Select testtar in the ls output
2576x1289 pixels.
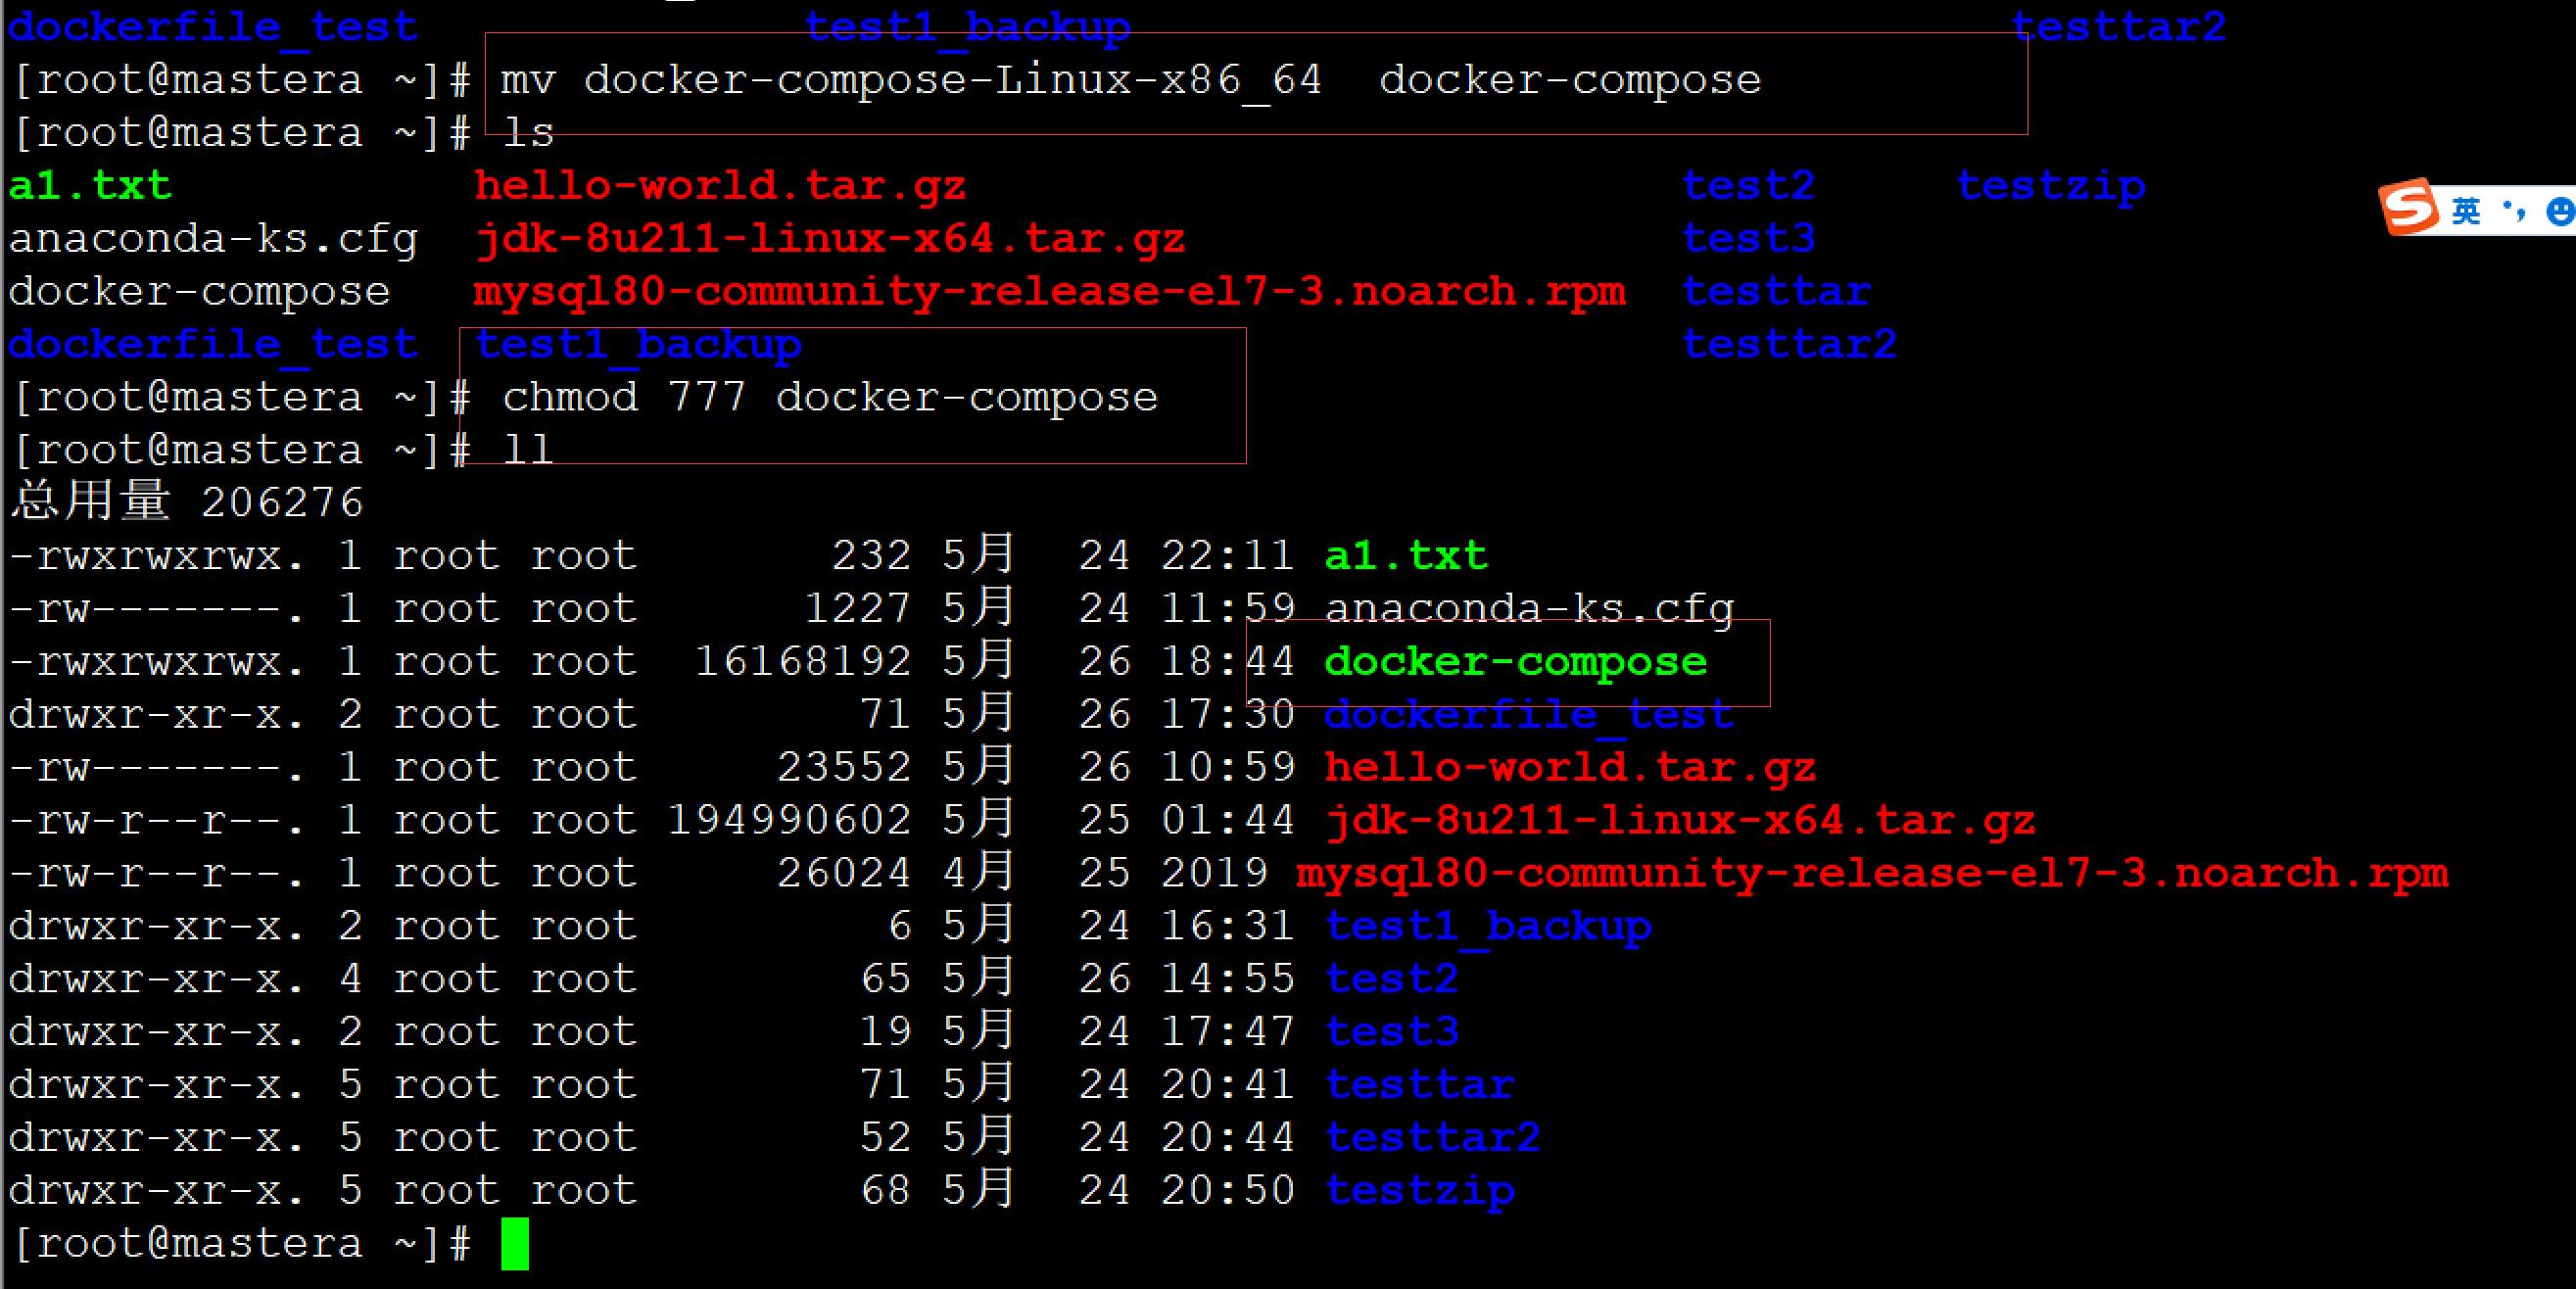[x=1776, y=292]
